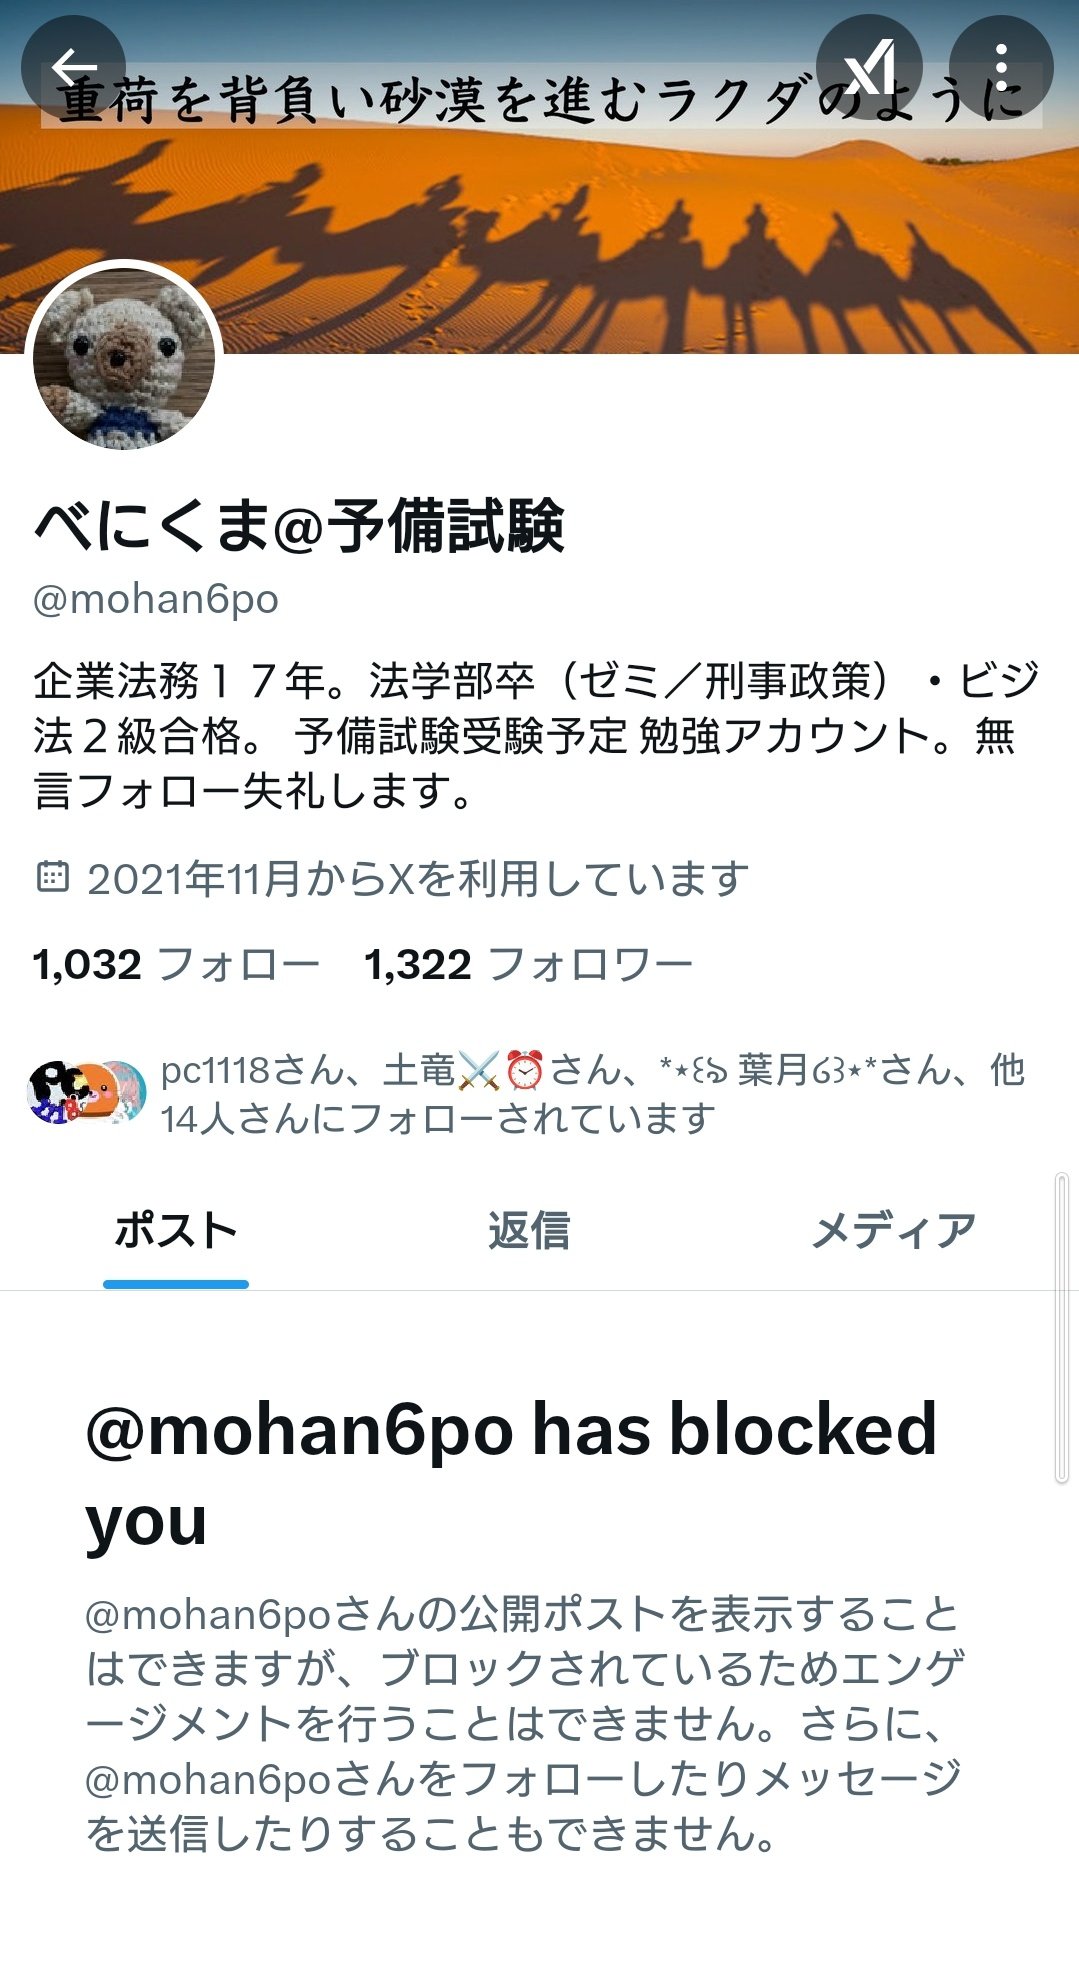Tap the 2021年11月 join date text
Screen dimensions: 1079x1963
point(418,878)
